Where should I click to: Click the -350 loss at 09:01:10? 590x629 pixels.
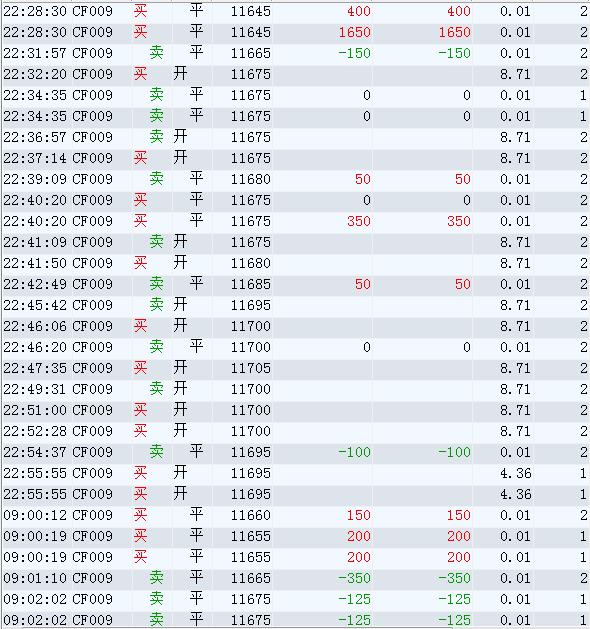tap(354, 578)
